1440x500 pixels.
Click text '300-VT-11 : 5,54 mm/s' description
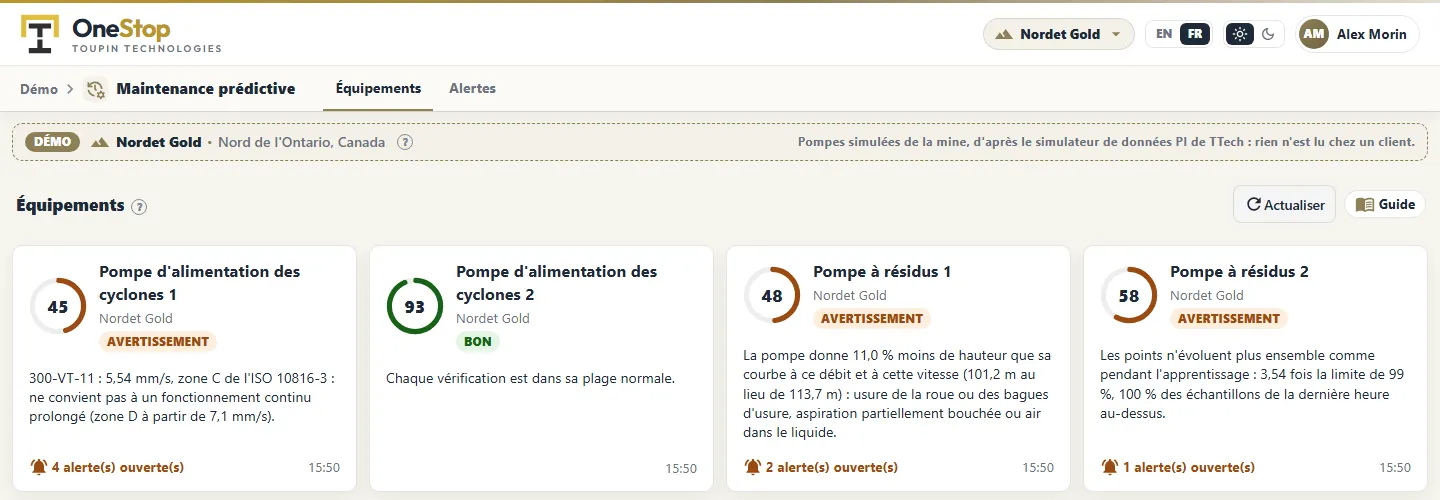[182, 398]
